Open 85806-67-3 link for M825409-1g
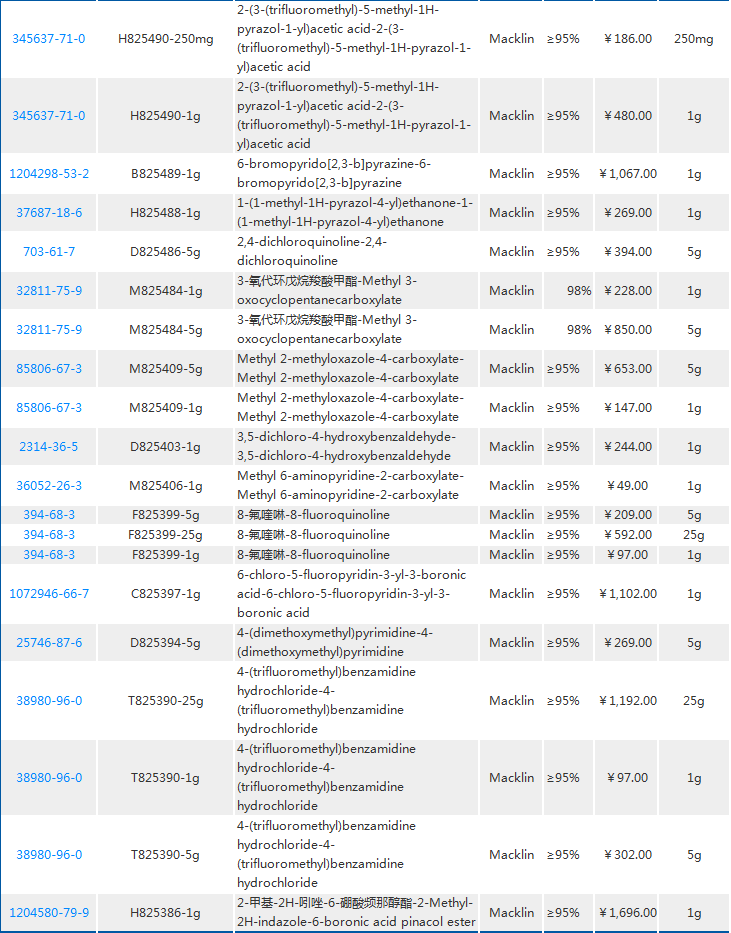731x933 pixels. point(49,408)
